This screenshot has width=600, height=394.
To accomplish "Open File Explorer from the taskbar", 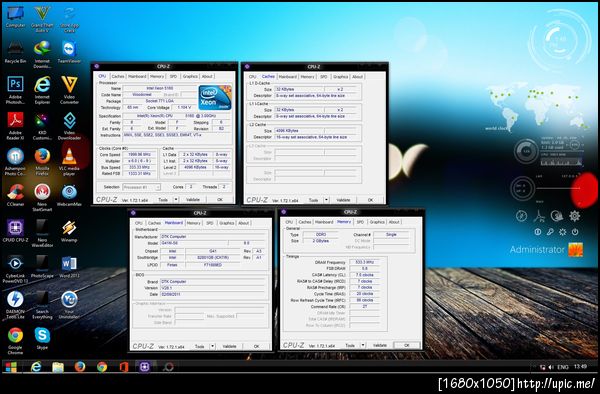I will coord(58,367).
